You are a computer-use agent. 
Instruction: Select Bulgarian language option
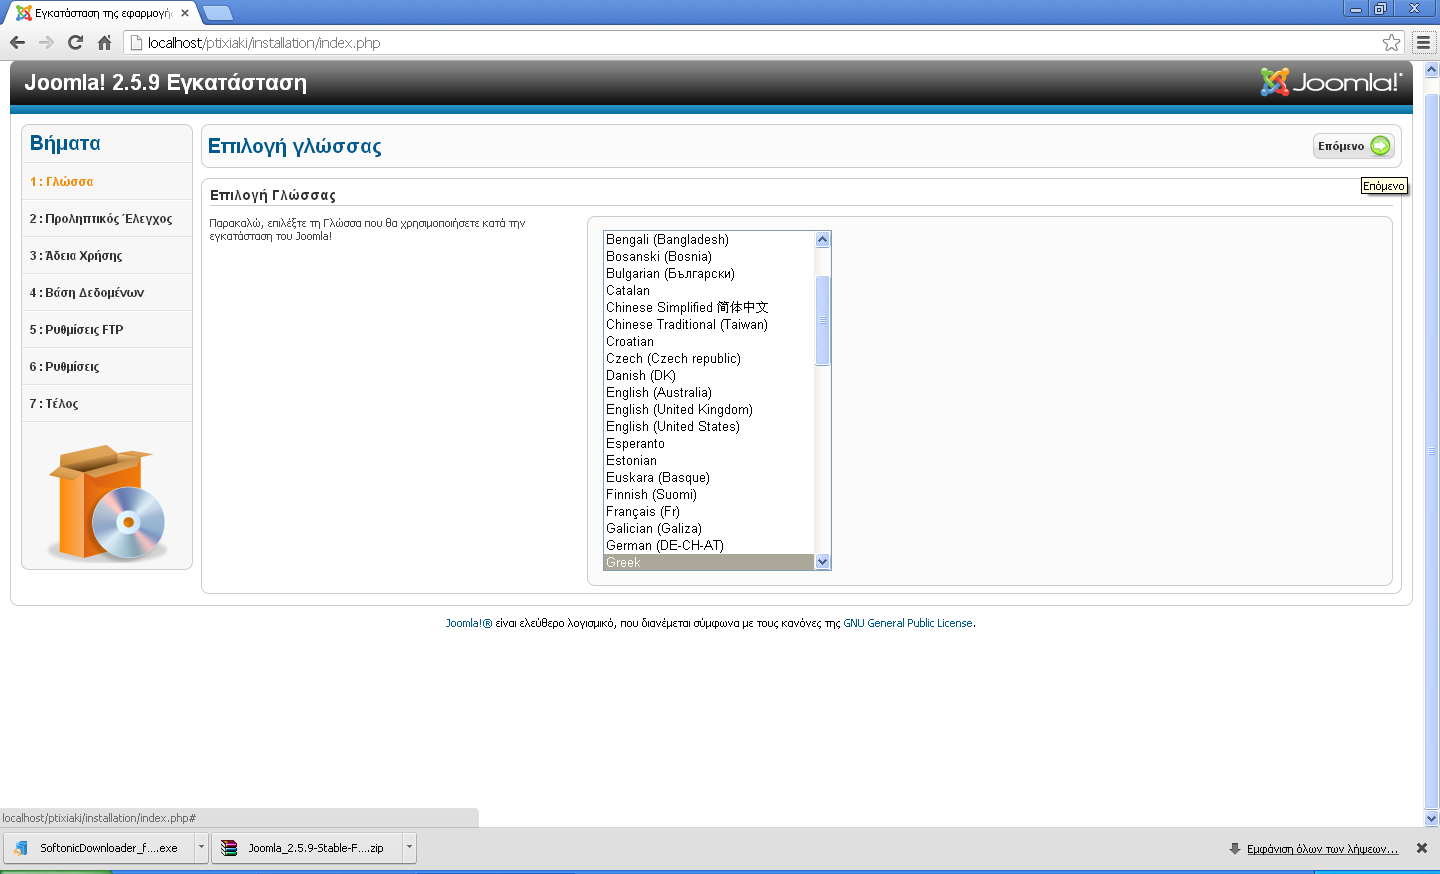(709, 274)
